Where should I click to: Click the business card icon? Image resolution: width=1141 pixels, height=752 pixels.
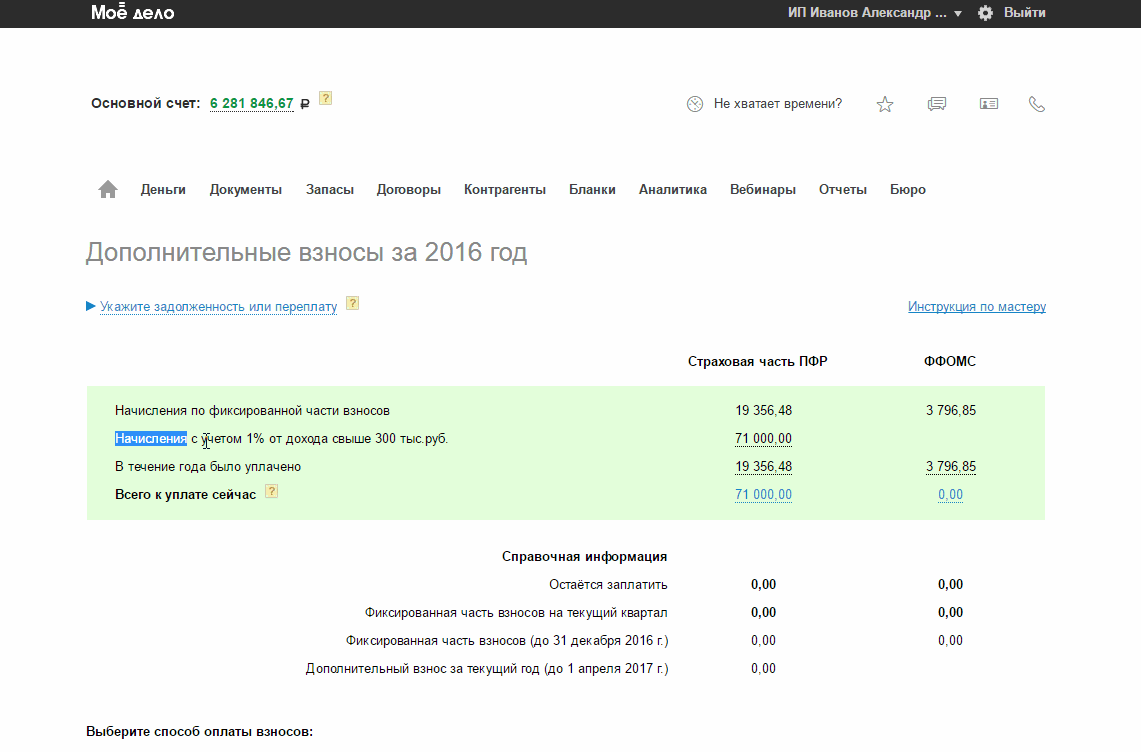coord(989,104)
